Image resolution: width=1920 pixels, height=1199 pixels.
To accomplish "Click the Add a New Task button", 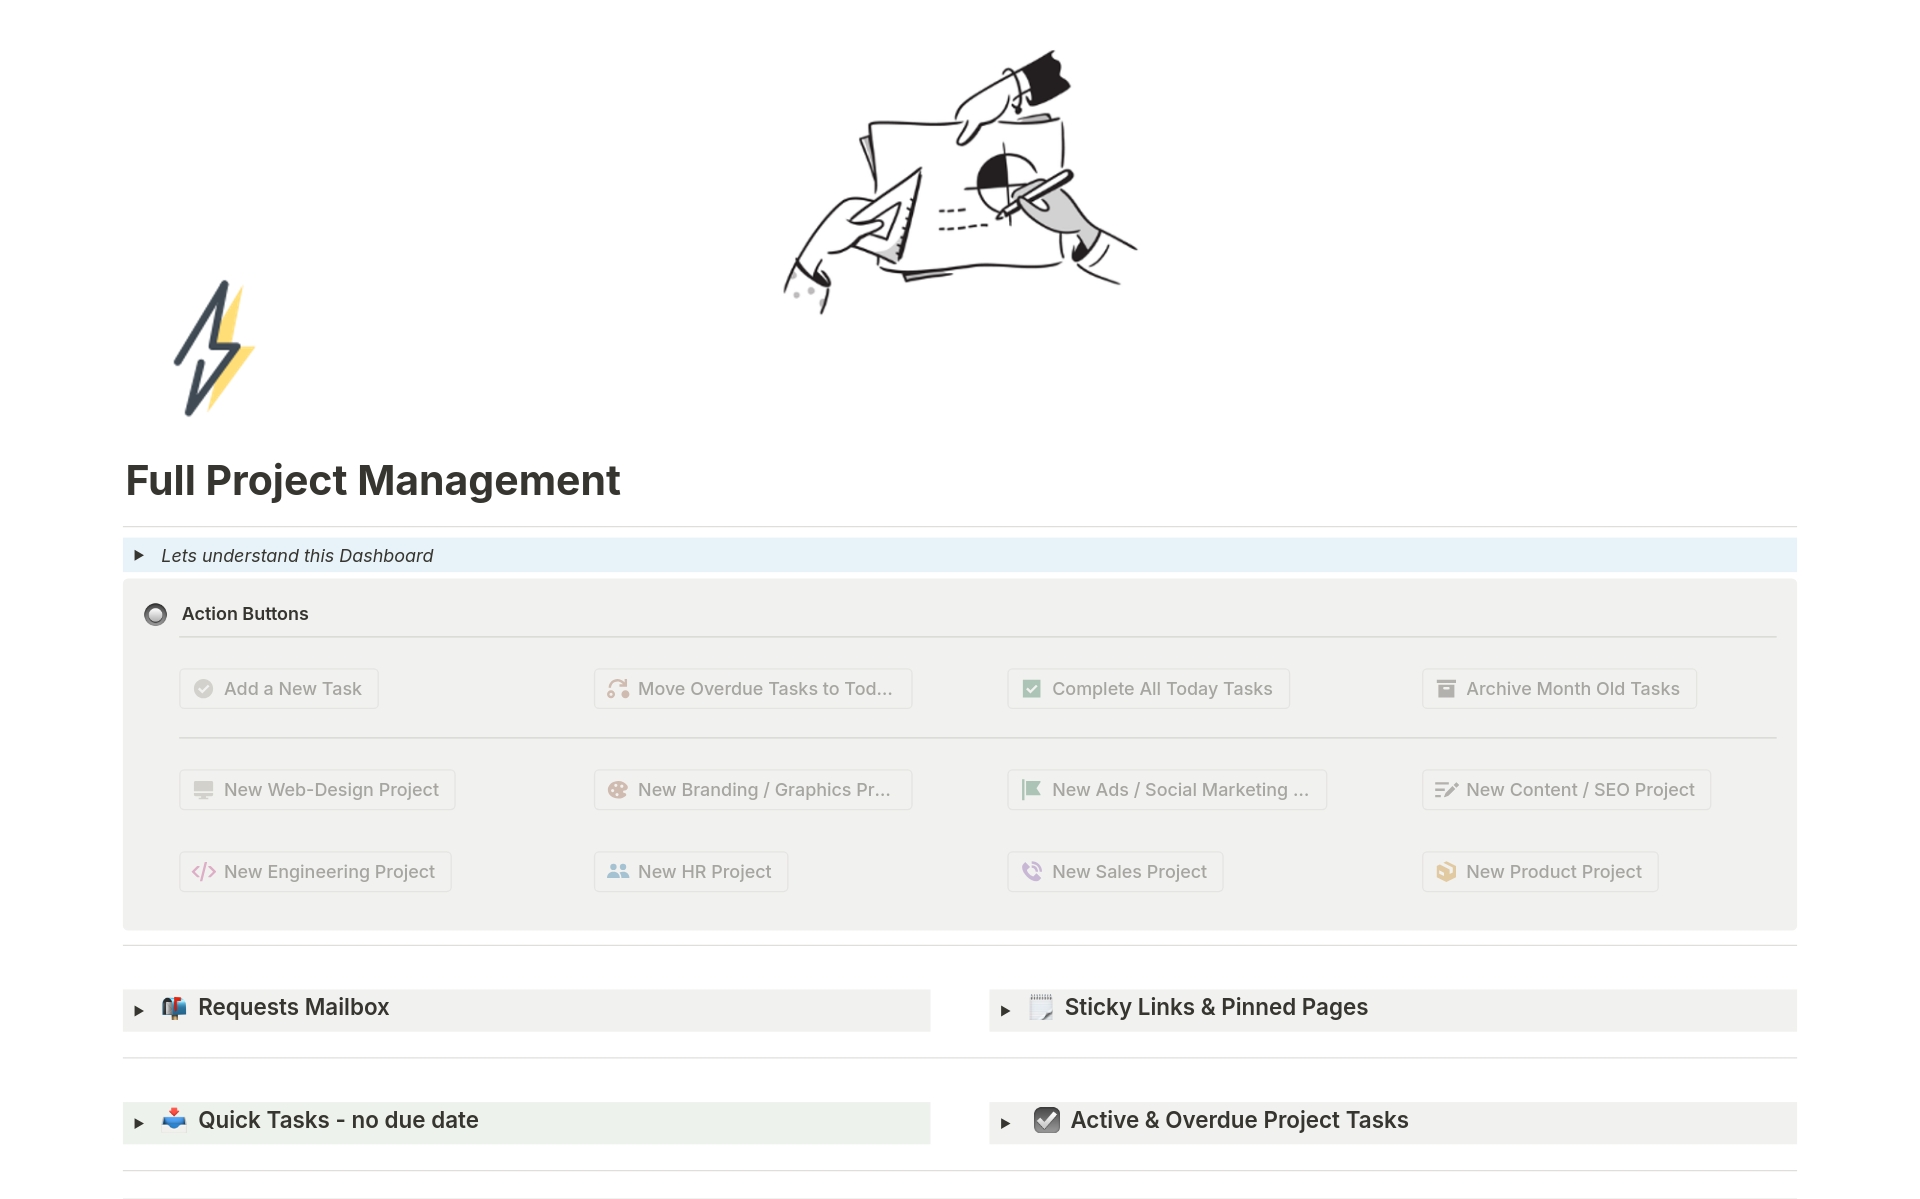I will tap(276, 688).
